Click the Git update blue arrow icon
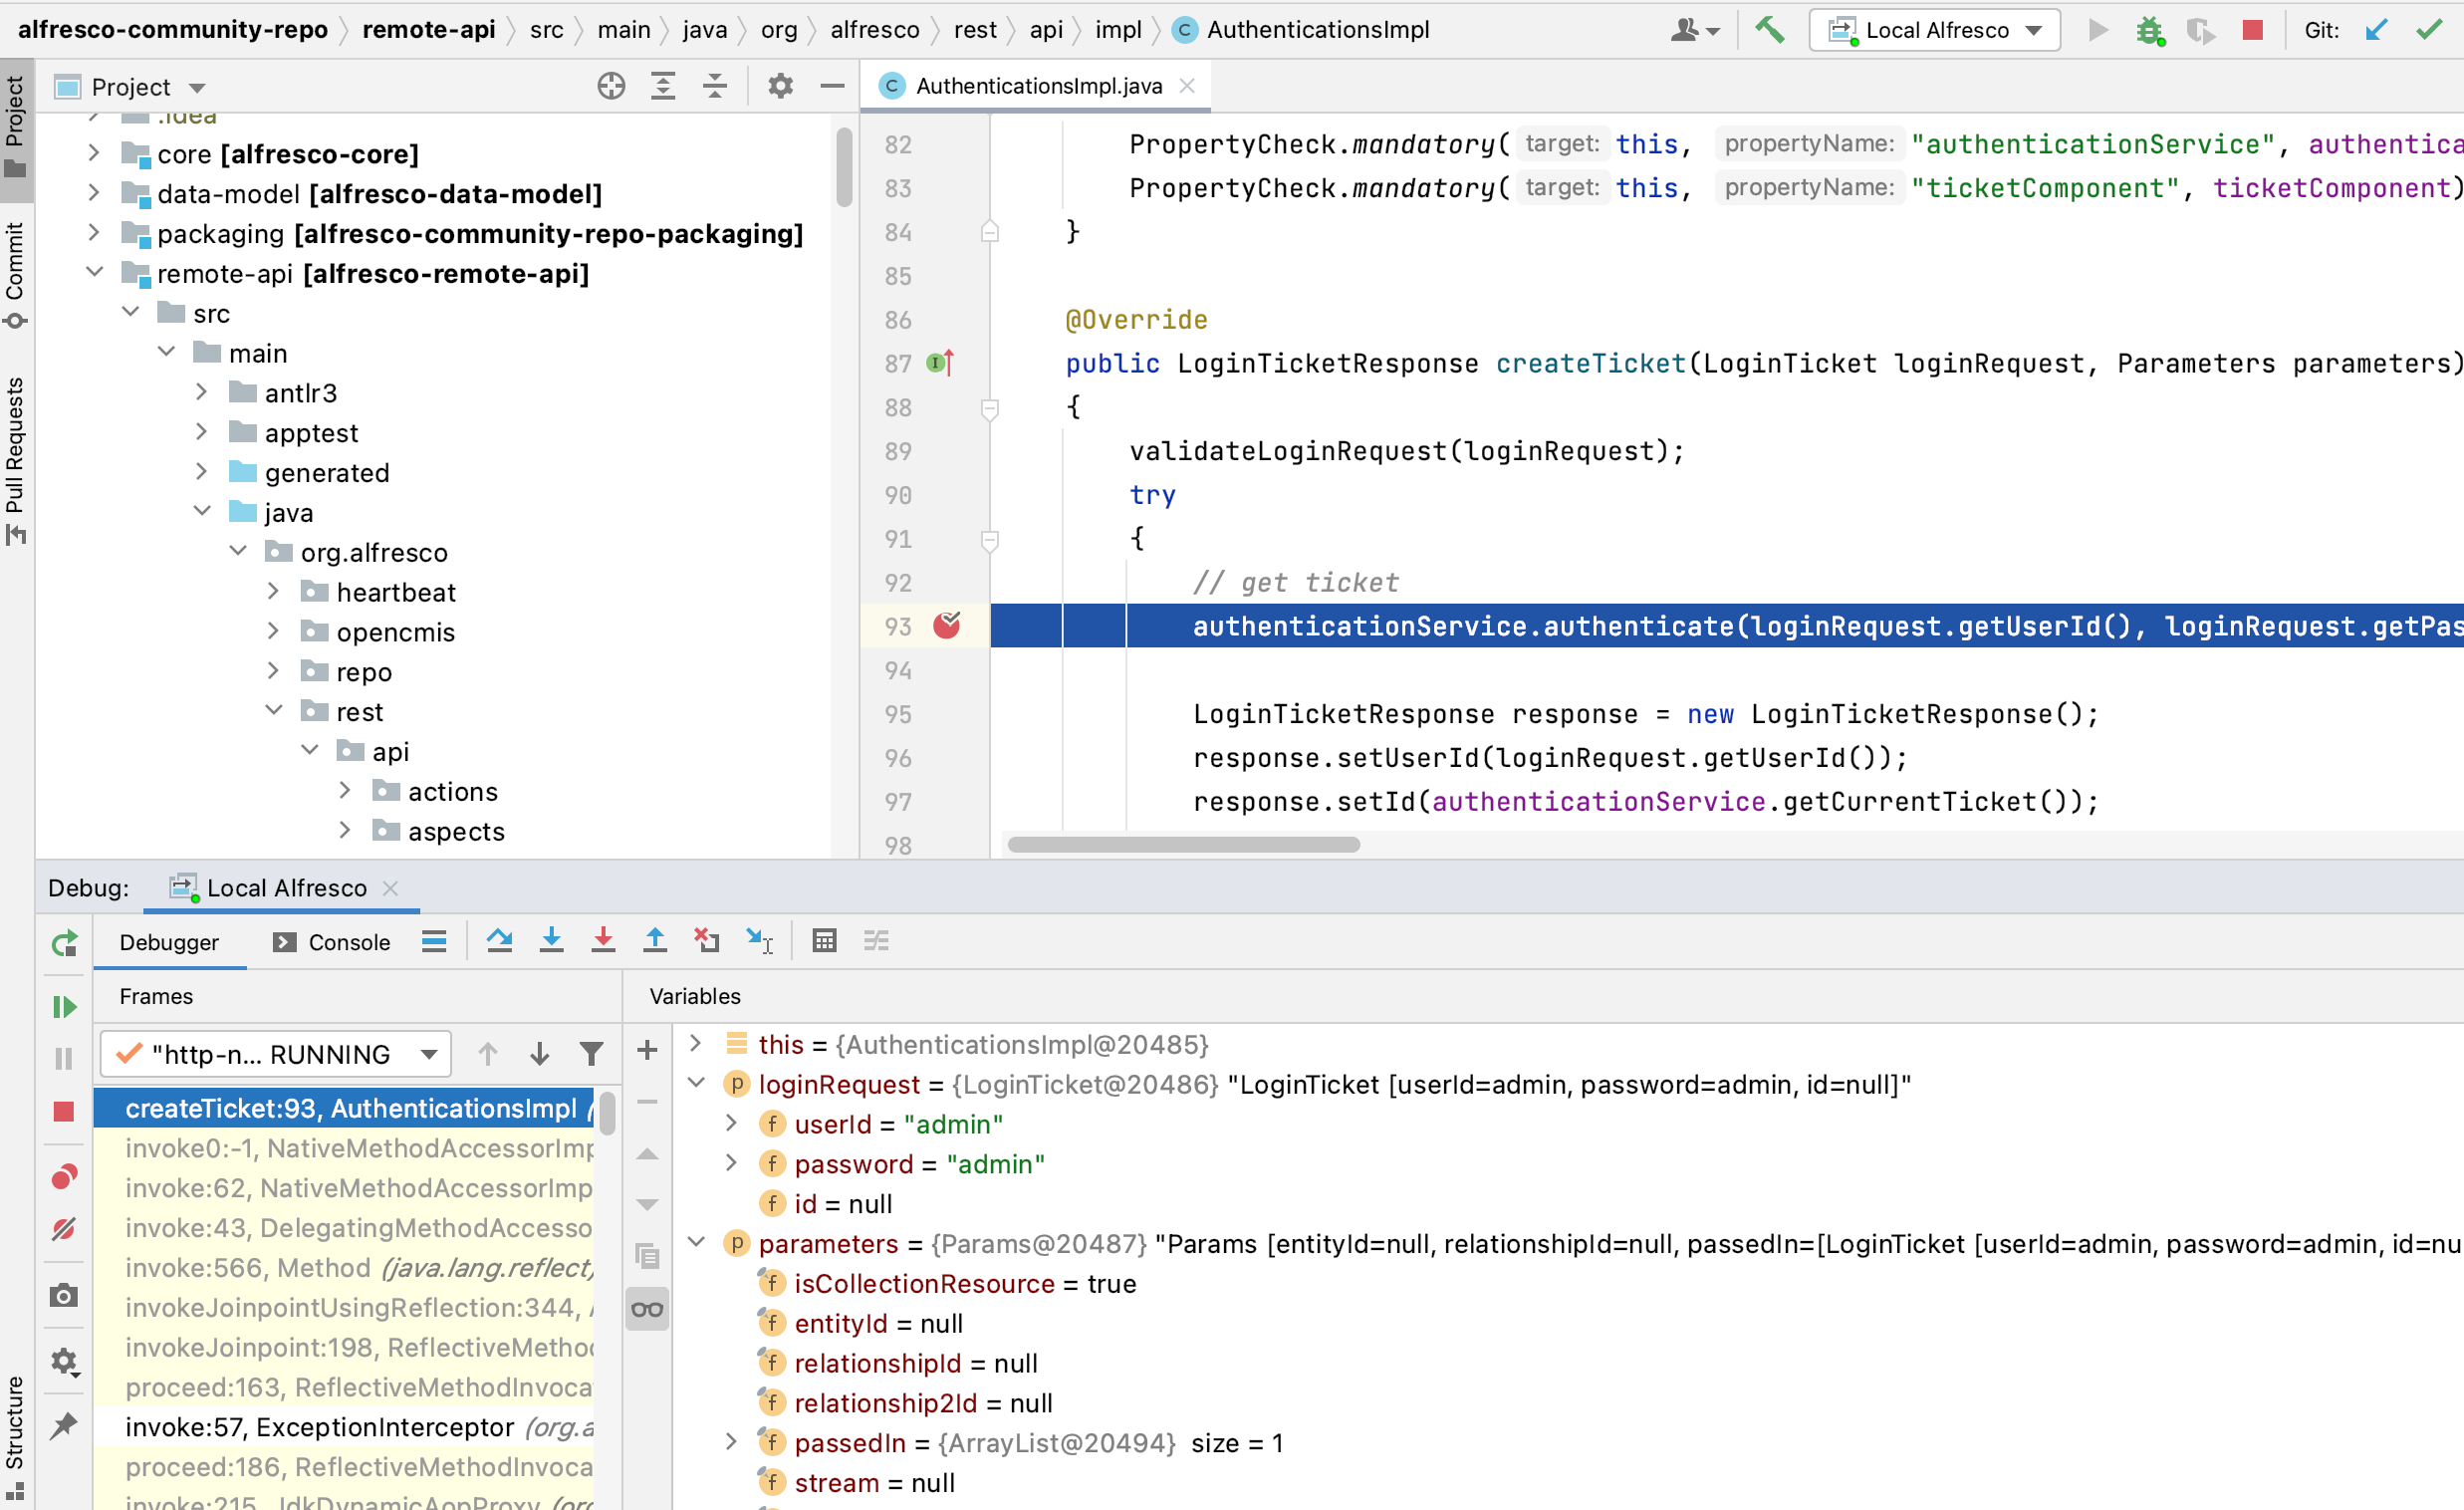Viewport: 2464px width, 1510px height. [2377, 29]
